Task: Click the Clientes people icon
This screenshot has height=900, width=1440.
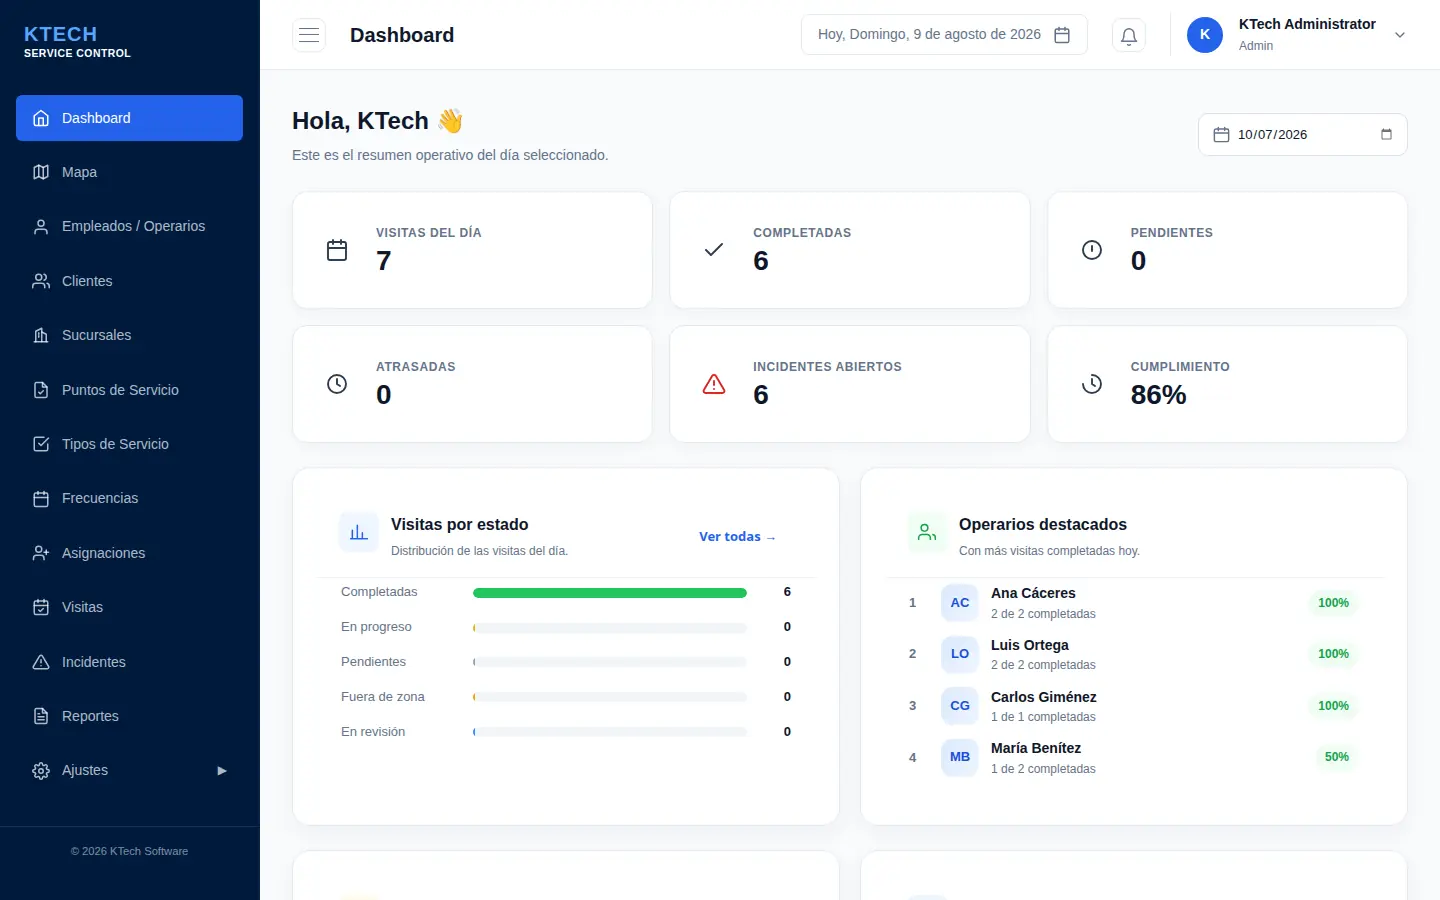Action: tap(41, 281)
